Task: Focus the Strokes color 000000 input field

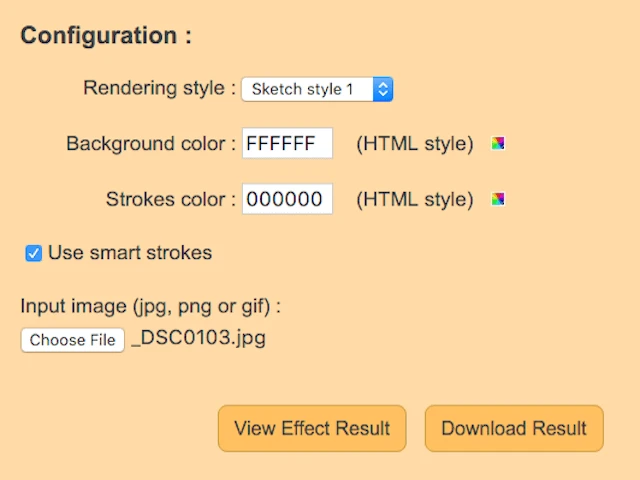Action: click(287, 199)
